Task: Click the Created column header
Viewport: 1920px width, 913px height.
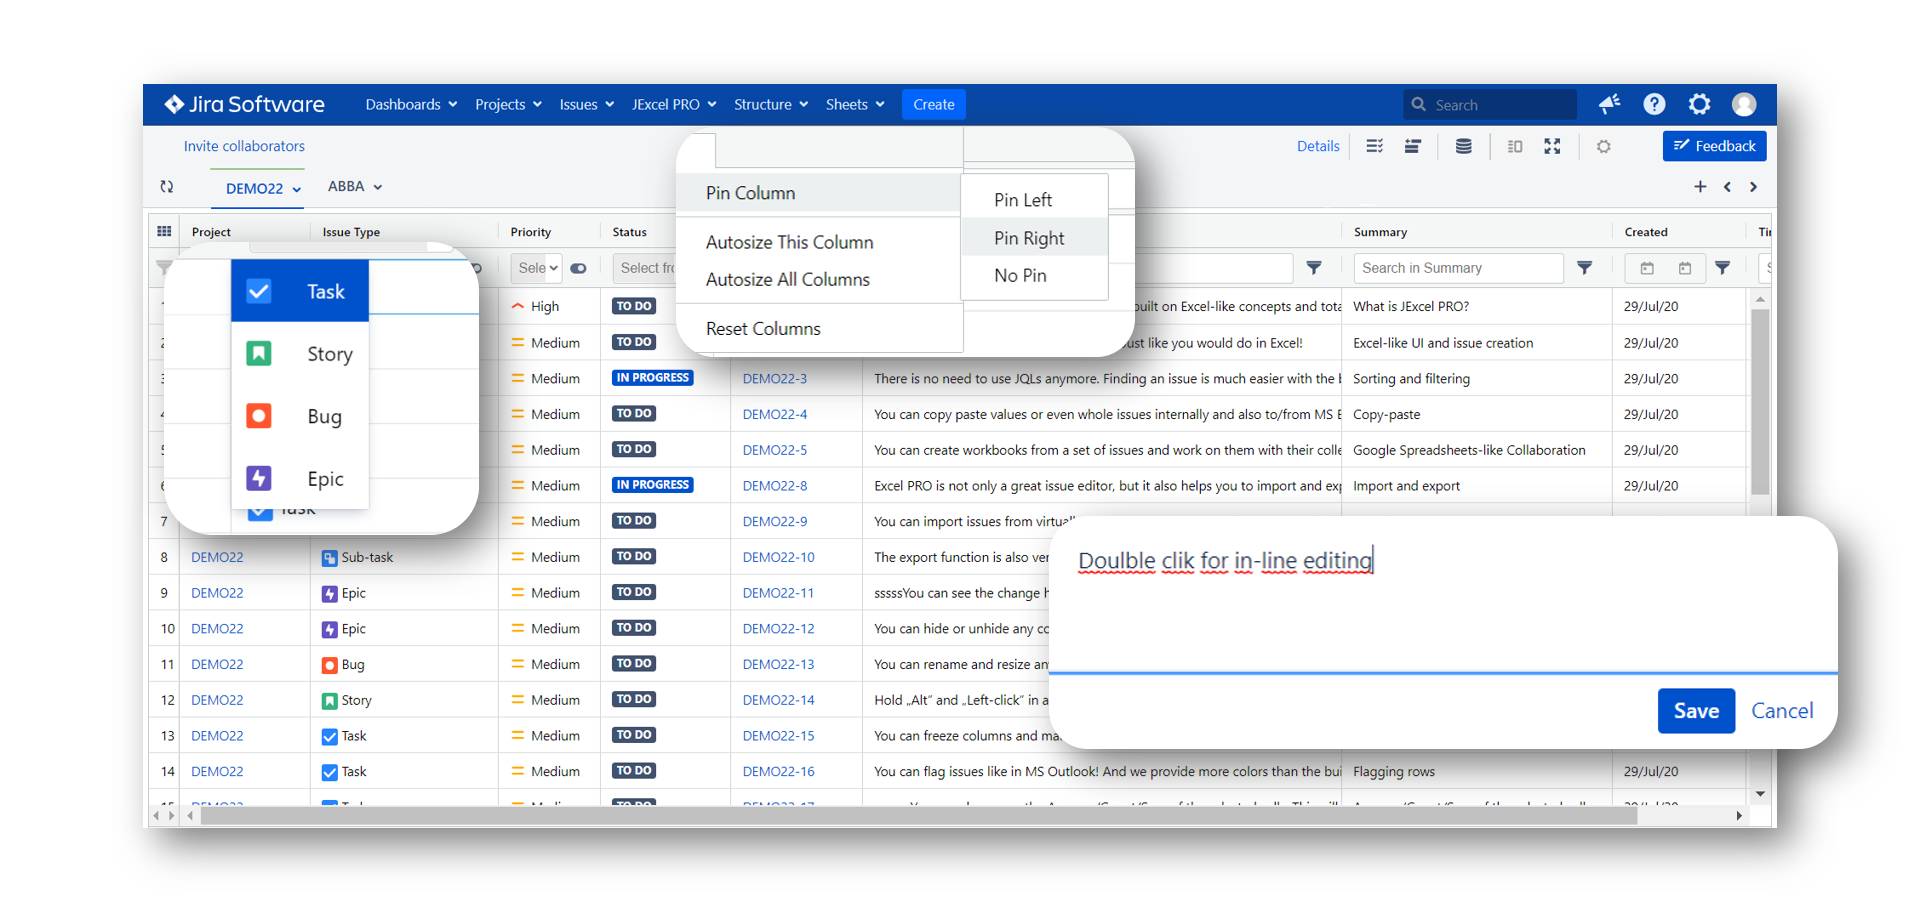Action: click(1646, 232)
